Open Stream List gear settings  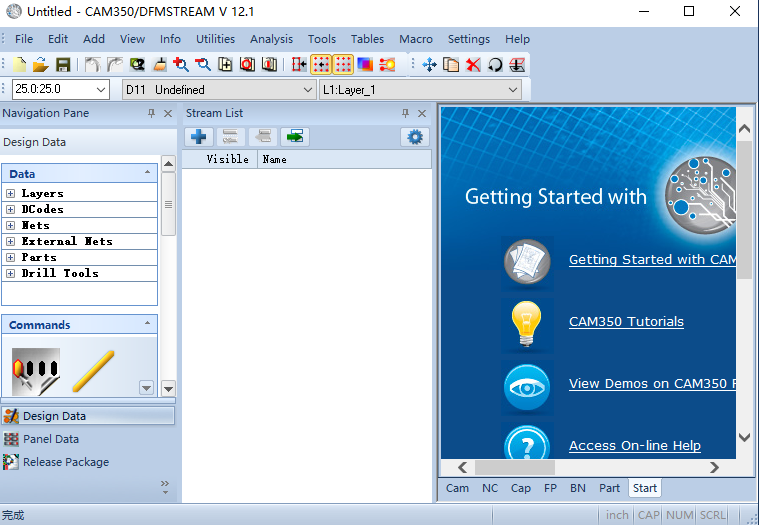[x=415, y=137]
